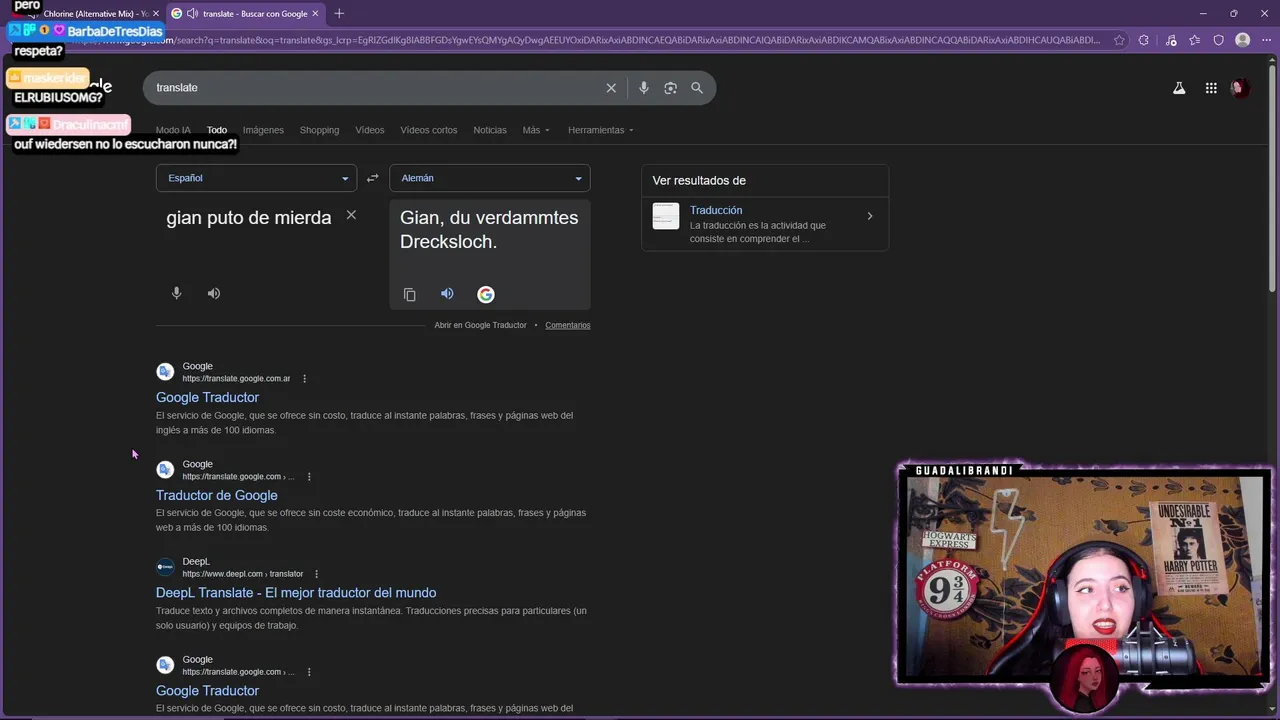Select the Todo results tab
1280x720 pixels.
(x=217, y=130)
